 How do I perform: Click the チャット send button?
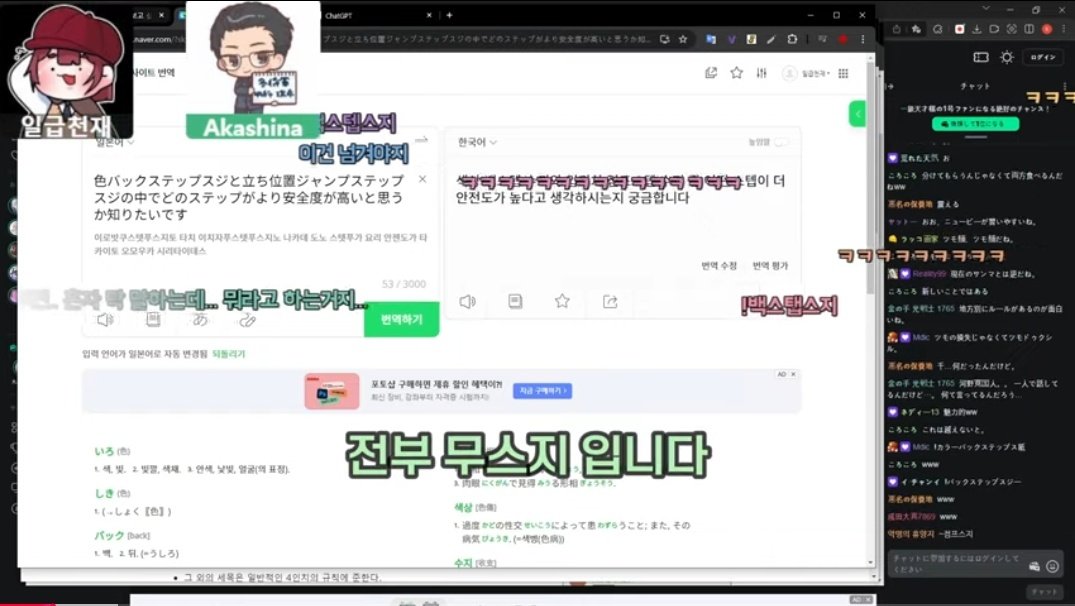click(x=1045, y=591)
